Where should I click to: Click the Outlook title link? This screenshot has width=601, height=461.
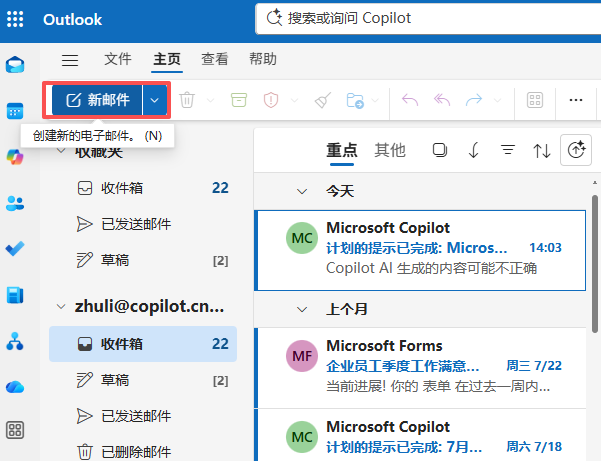(x=72, y=20)
